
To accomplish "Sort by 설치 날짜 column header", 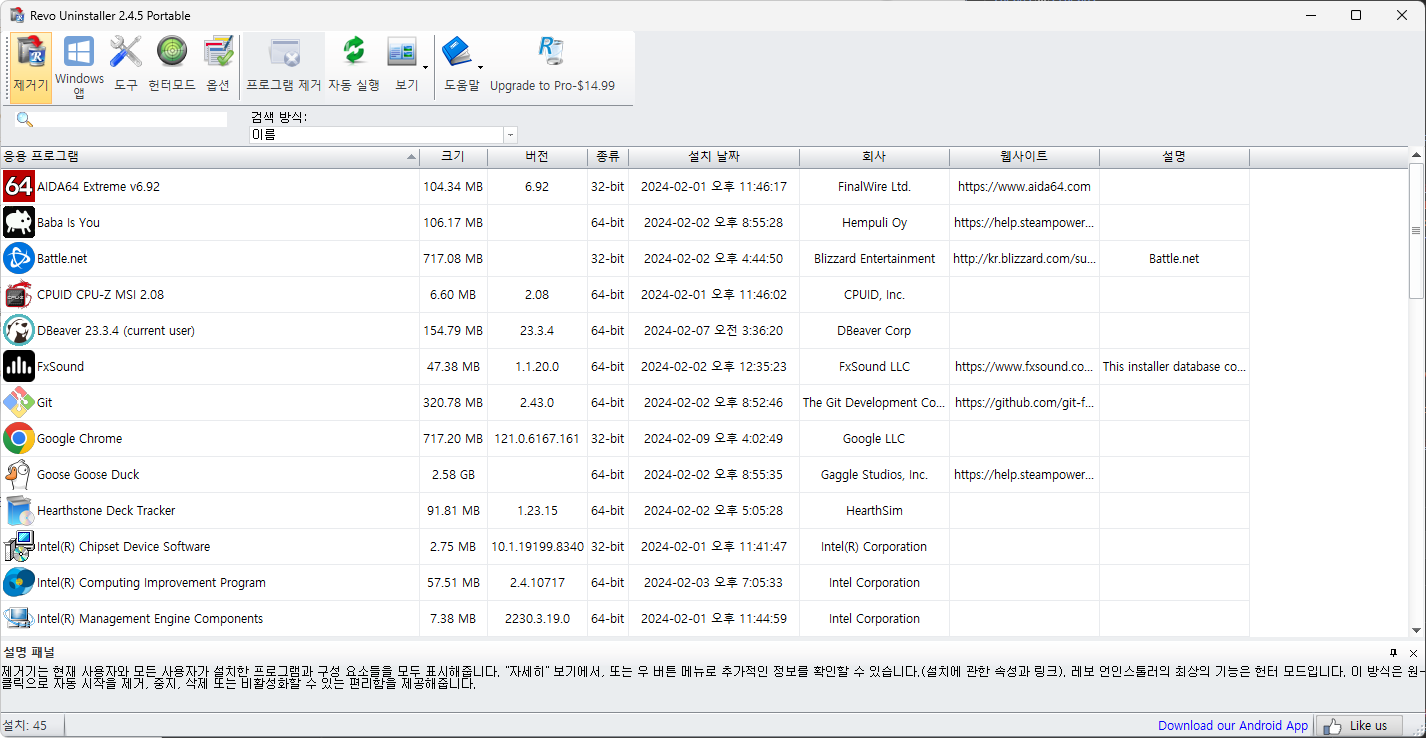I will coord(714,157).
